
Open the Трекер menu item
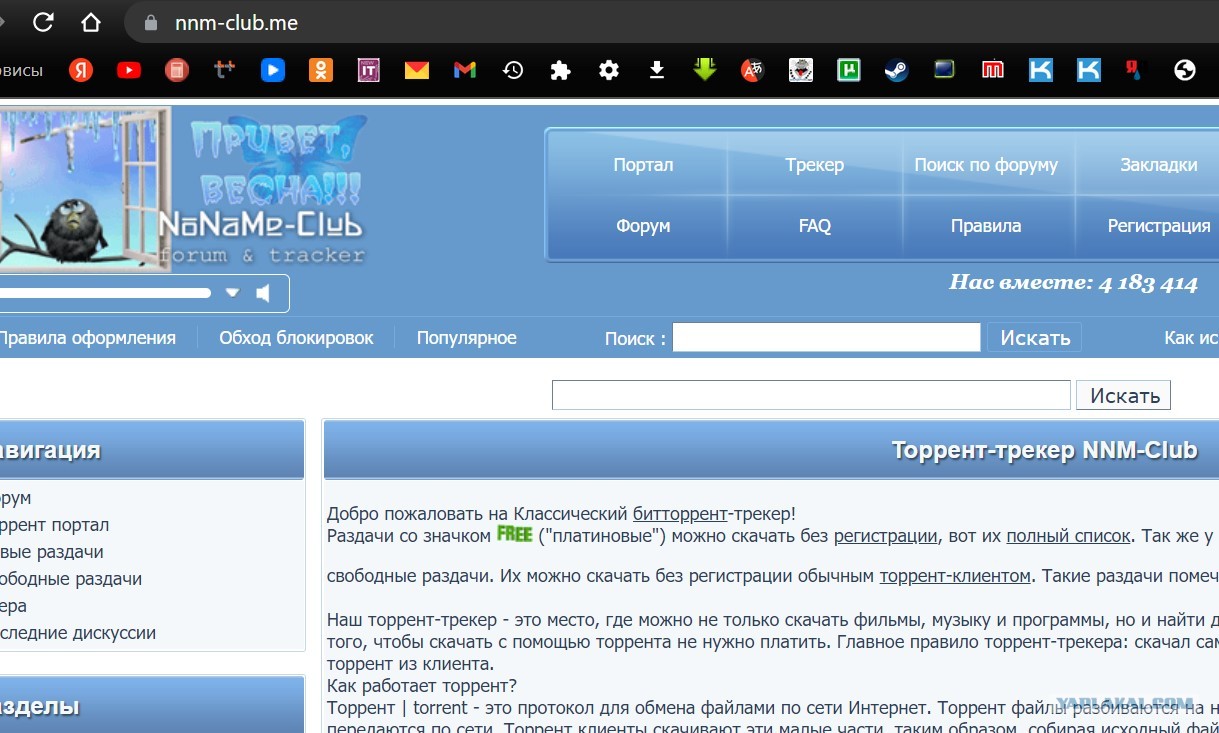point(815,165)
